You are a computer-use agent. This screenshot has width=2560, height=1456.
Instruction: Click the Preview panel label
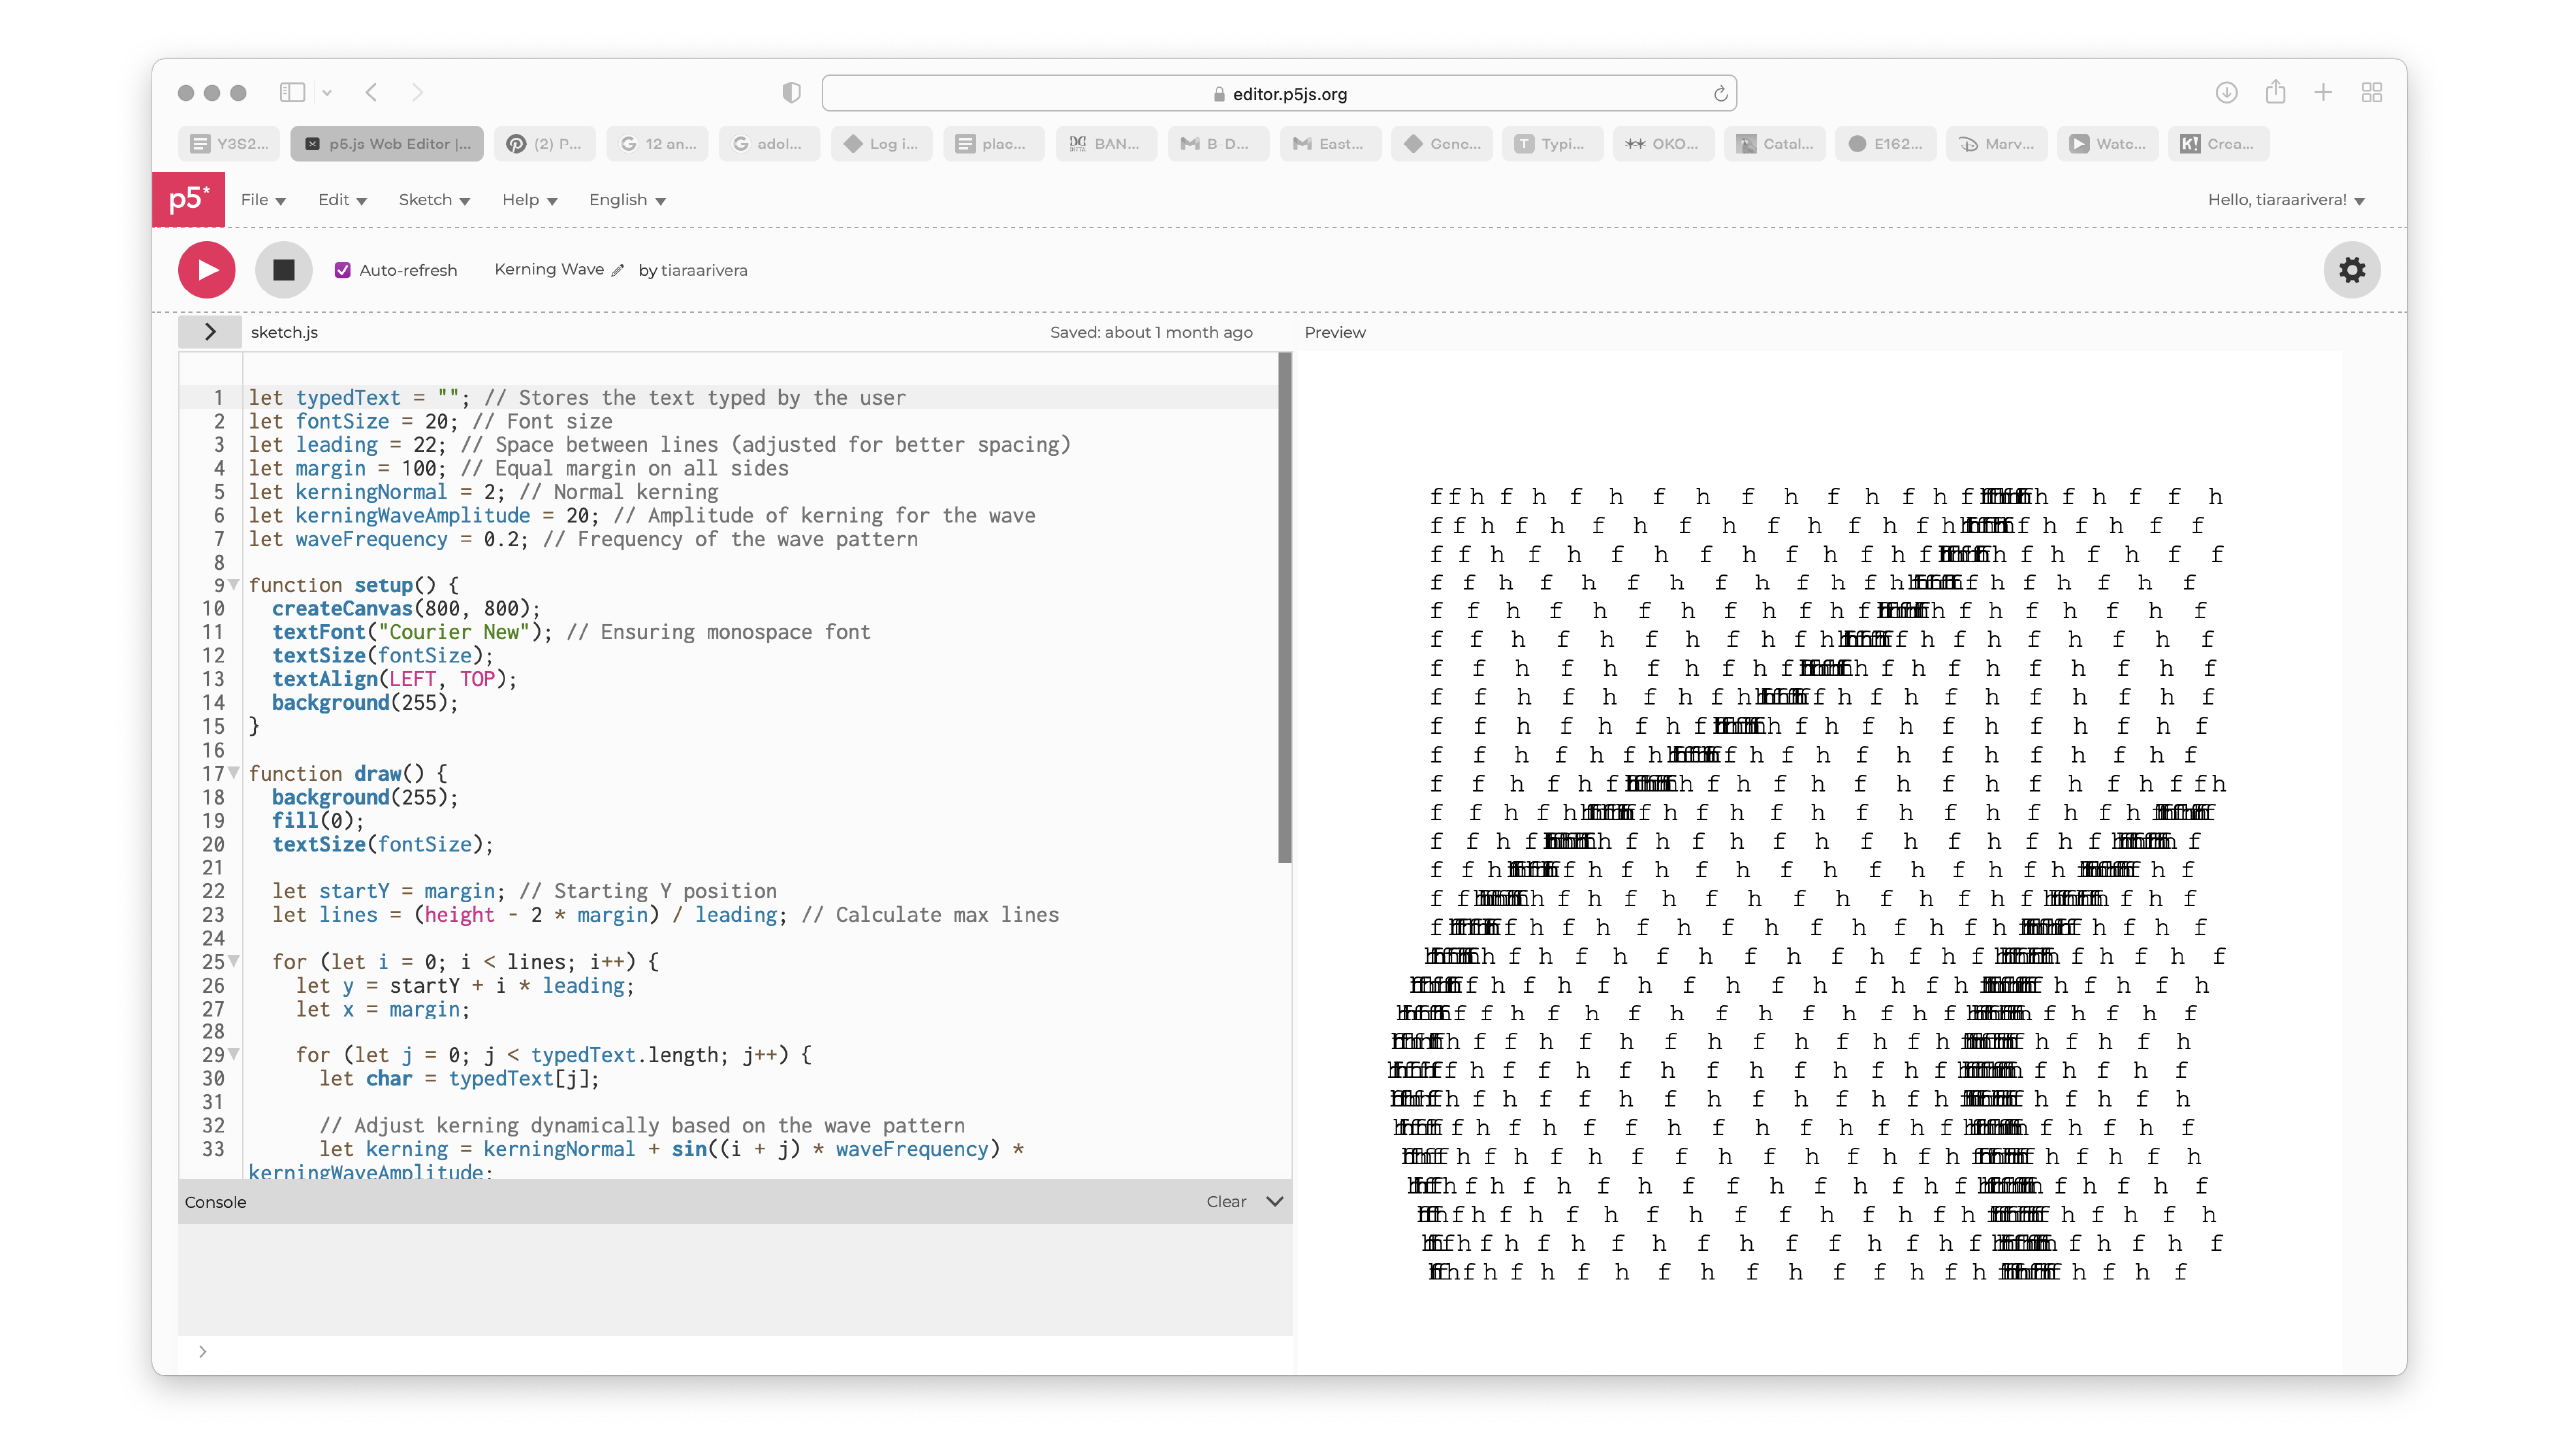[1334, 332]
